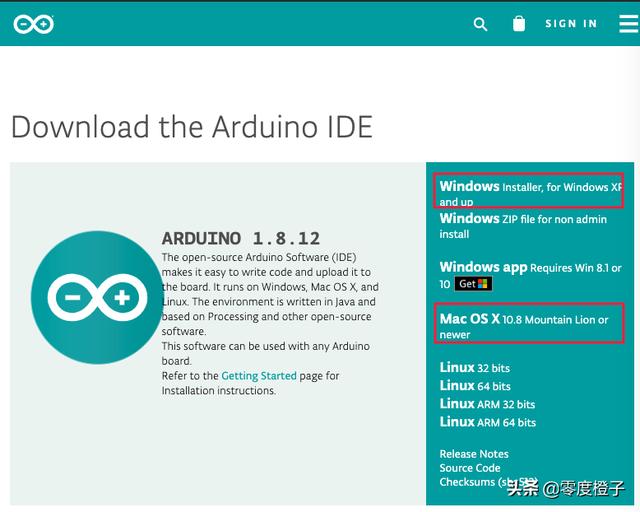The image size is (640, 512).
Task: Open the Source Code link
Action: (x=470, y=468)
